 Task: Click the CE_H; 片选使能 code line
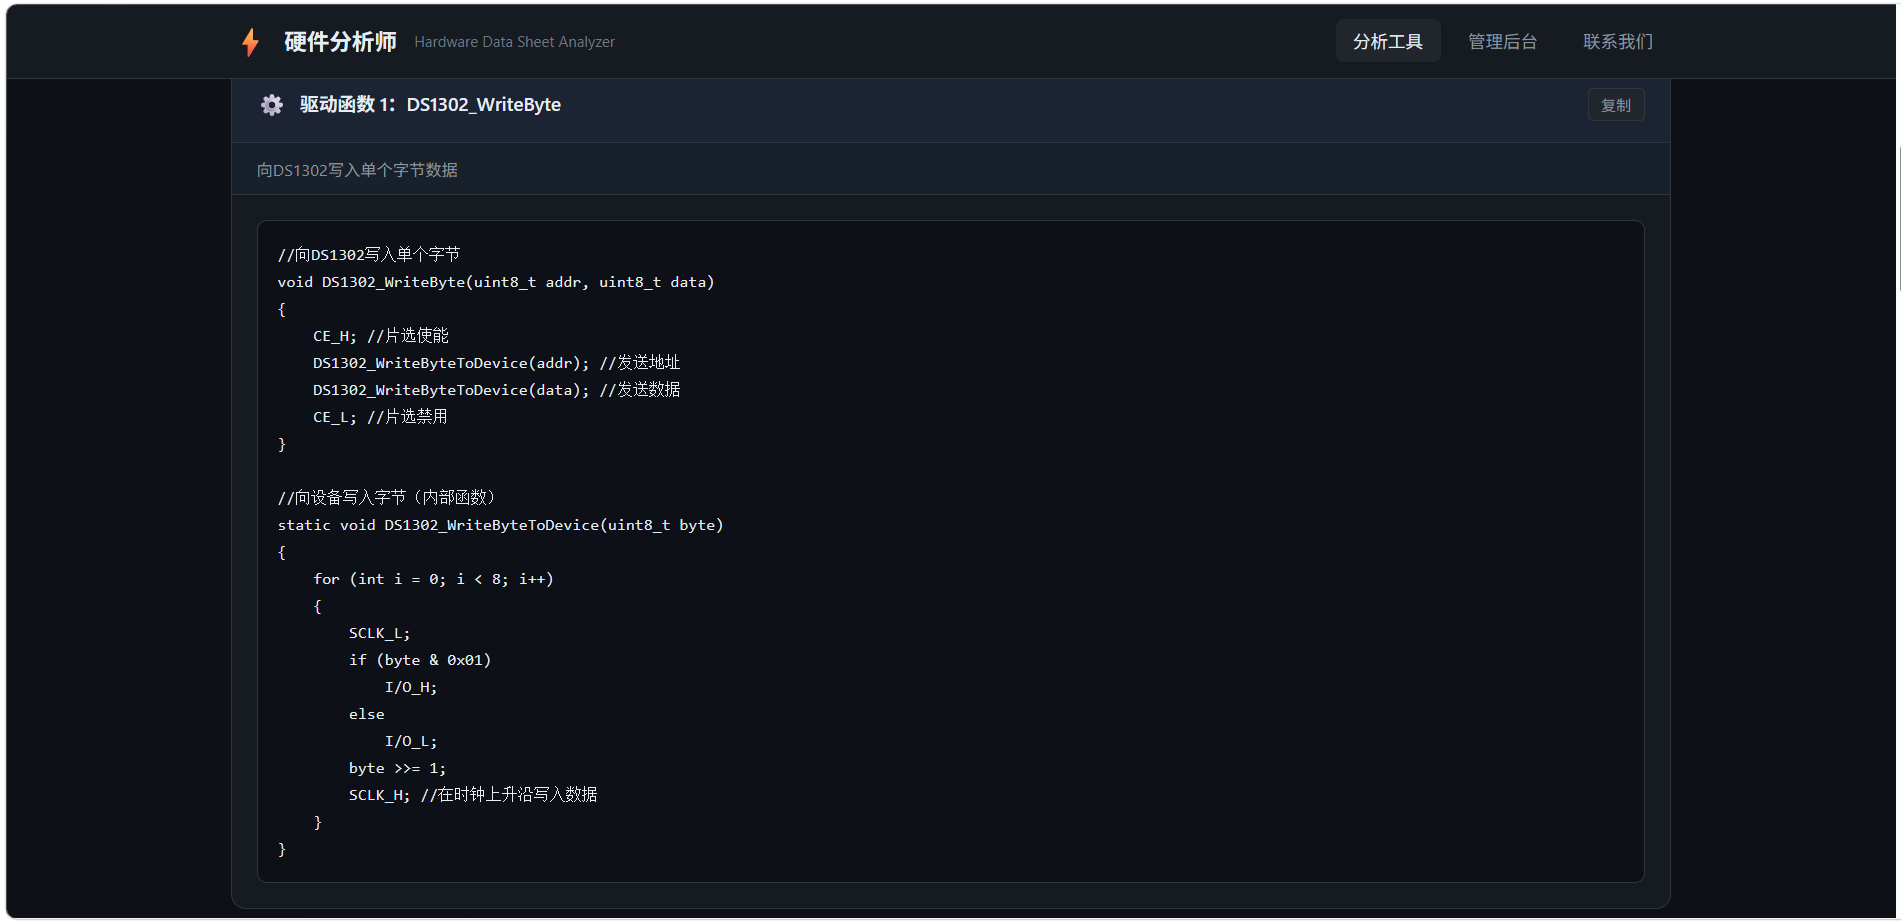pyautogui.click(x=380, y=336)
